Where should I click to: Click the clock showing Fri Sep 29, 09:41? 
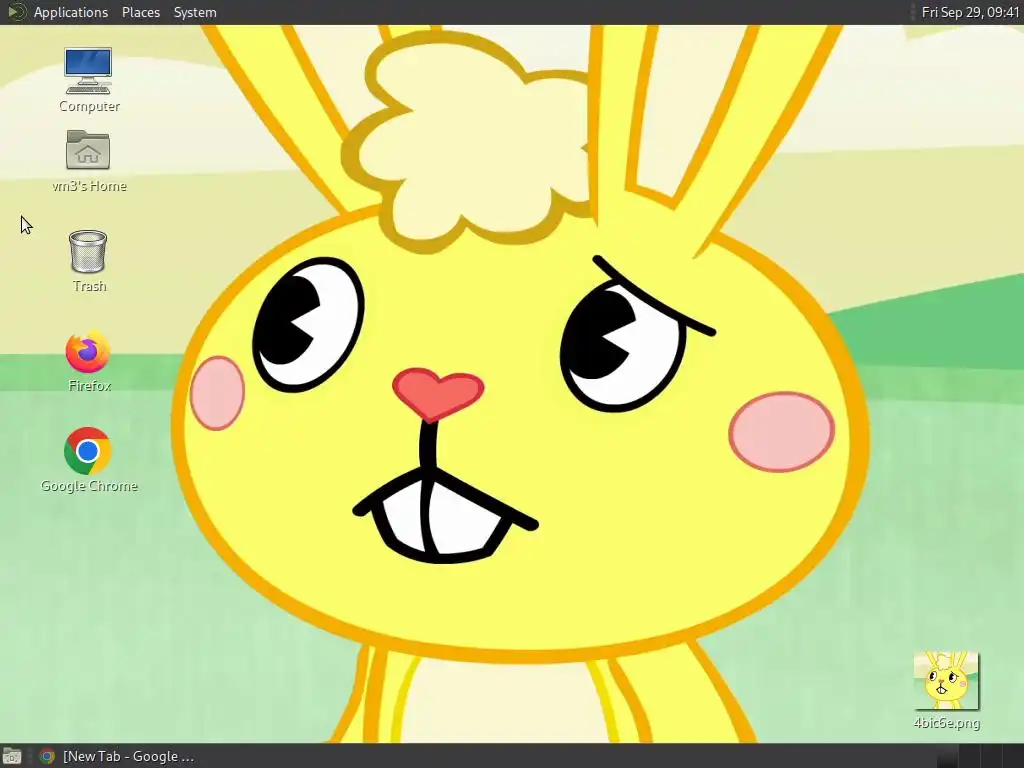pyautogui.click(x=970, y=12)
